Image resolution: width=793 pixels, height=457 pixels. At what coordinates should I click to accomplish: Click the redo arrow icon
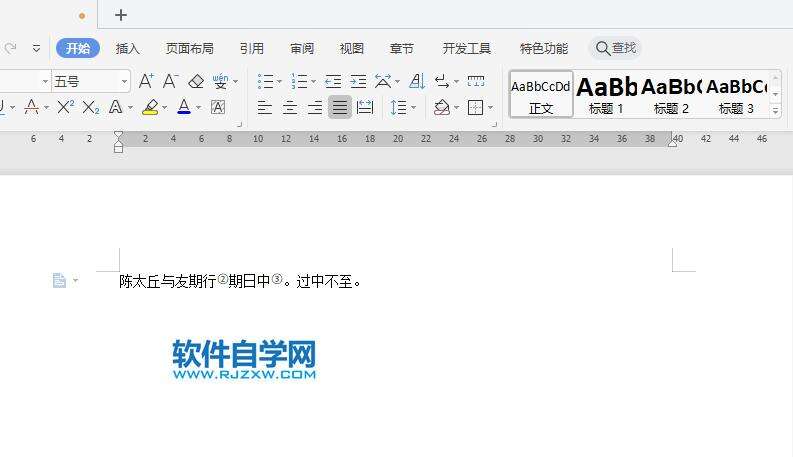click(x=10, y=48)
